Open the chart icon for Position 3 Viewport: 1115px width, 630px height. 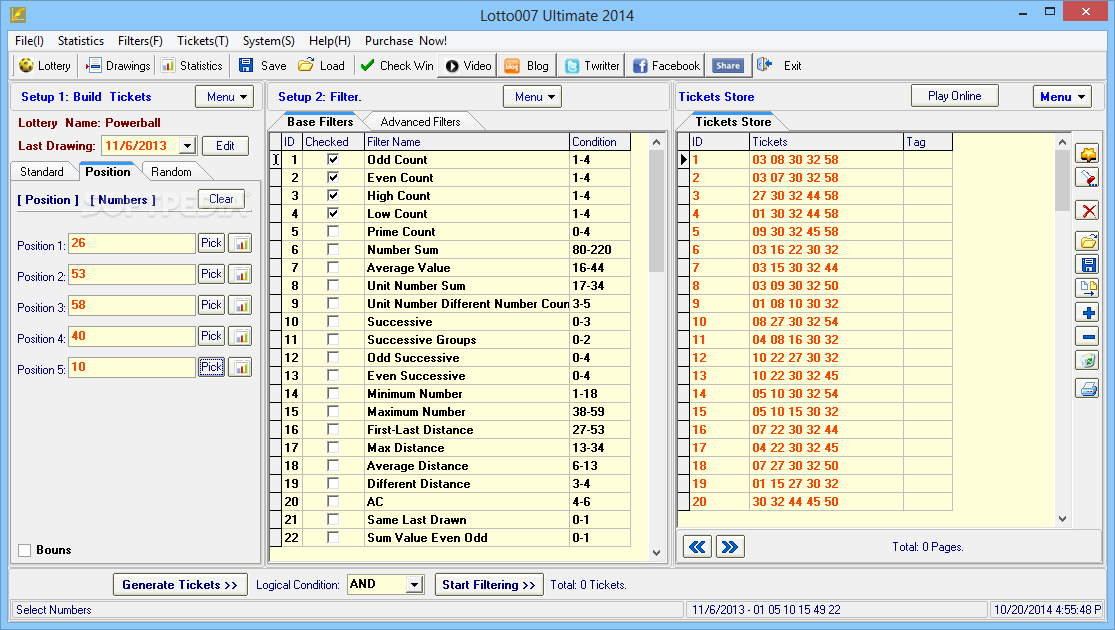coord(241,306)
